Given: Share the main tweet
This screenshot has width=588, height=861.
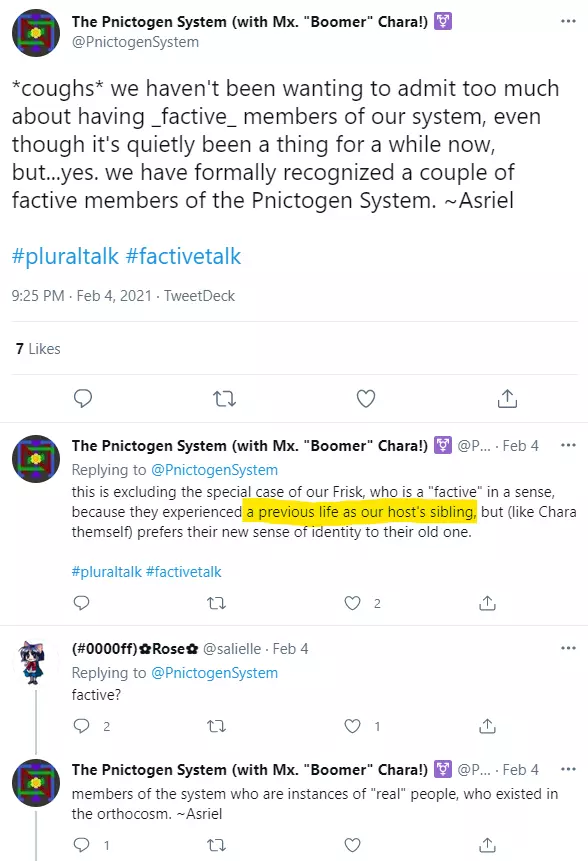Looking at the screenshot, I should (x=507, y=398).
